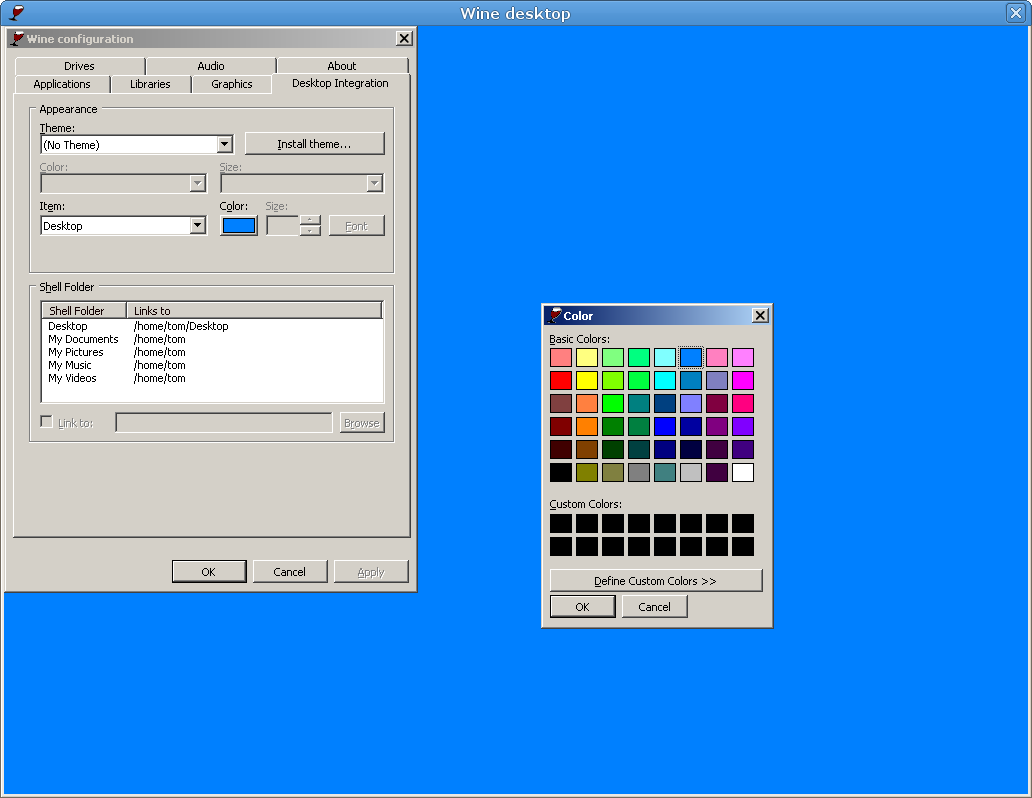The width and height of the screenshot is (1032, 798).
Task: Decrease item Size with spinner down arrow
Action: tap(309, 230)
